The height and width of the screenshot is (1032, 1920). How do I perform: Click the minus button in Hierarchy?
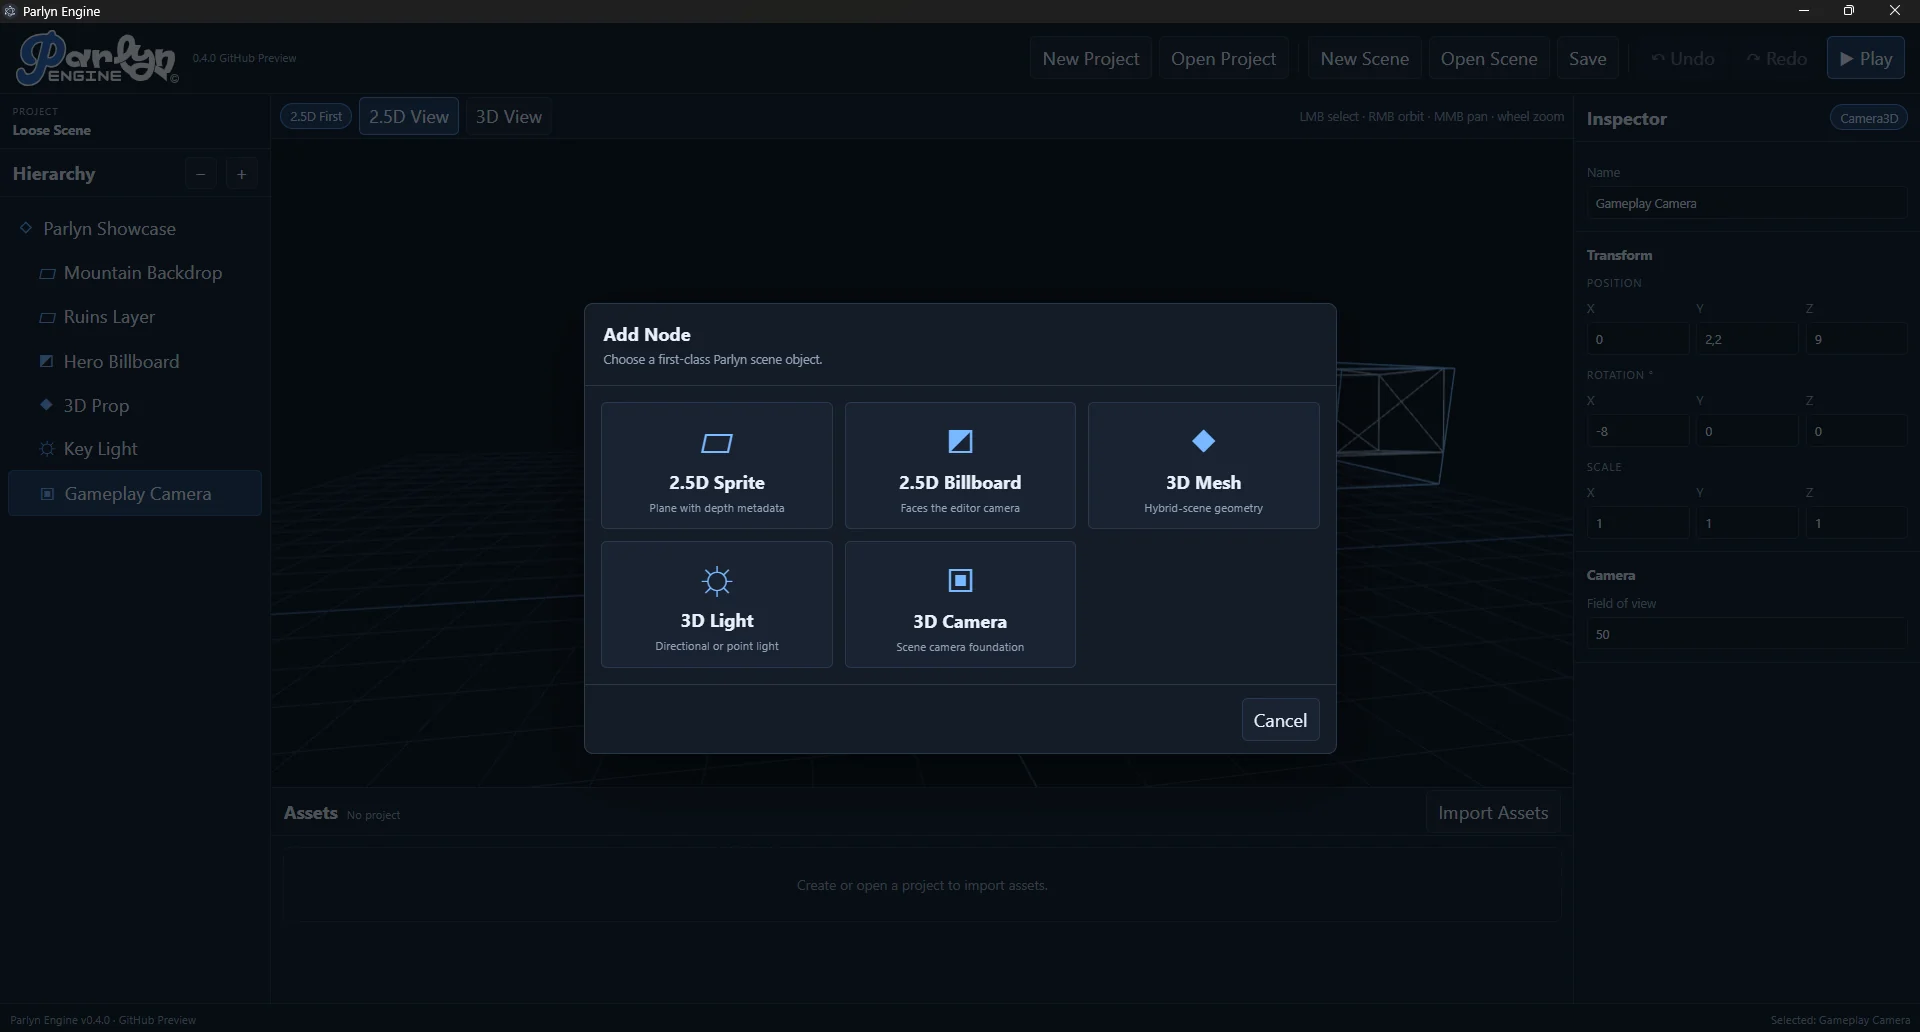coord(201,174)
